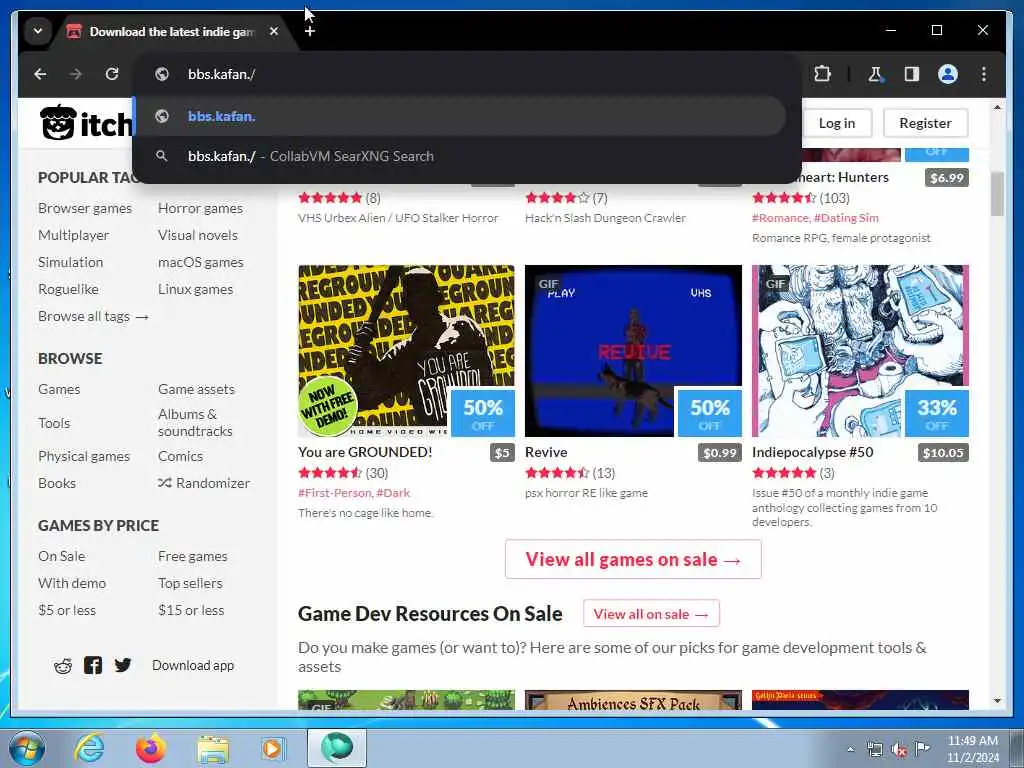Open the With demo link

tap(72, 583)
